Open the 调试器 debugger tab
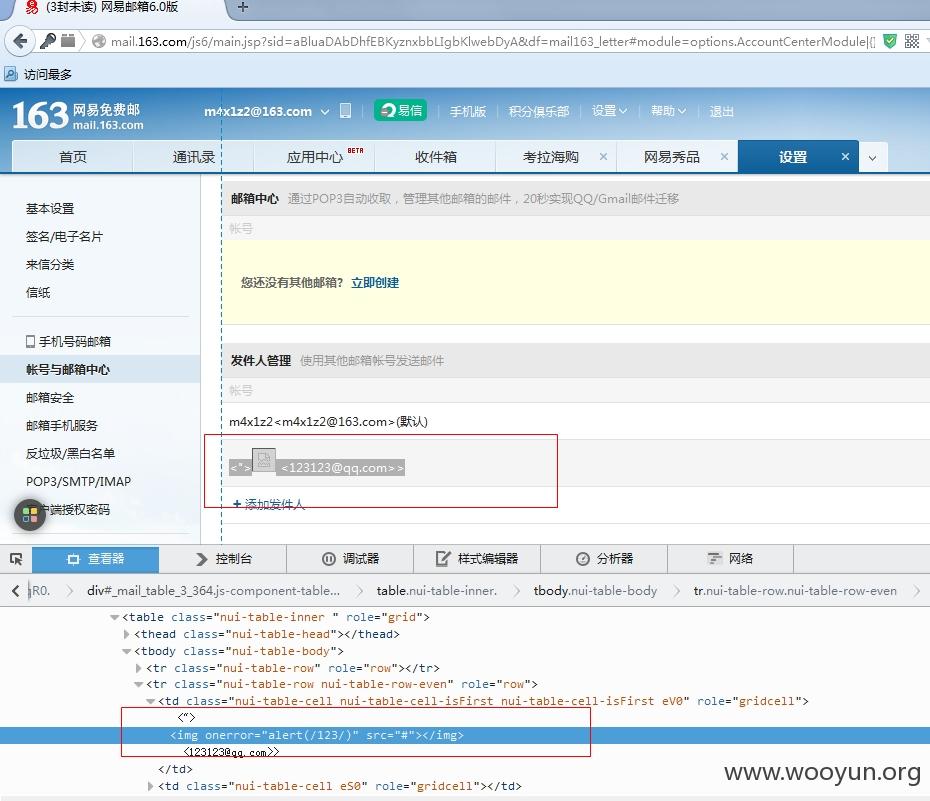The height and width of the screenshot is (801, 930). [350, 559]
